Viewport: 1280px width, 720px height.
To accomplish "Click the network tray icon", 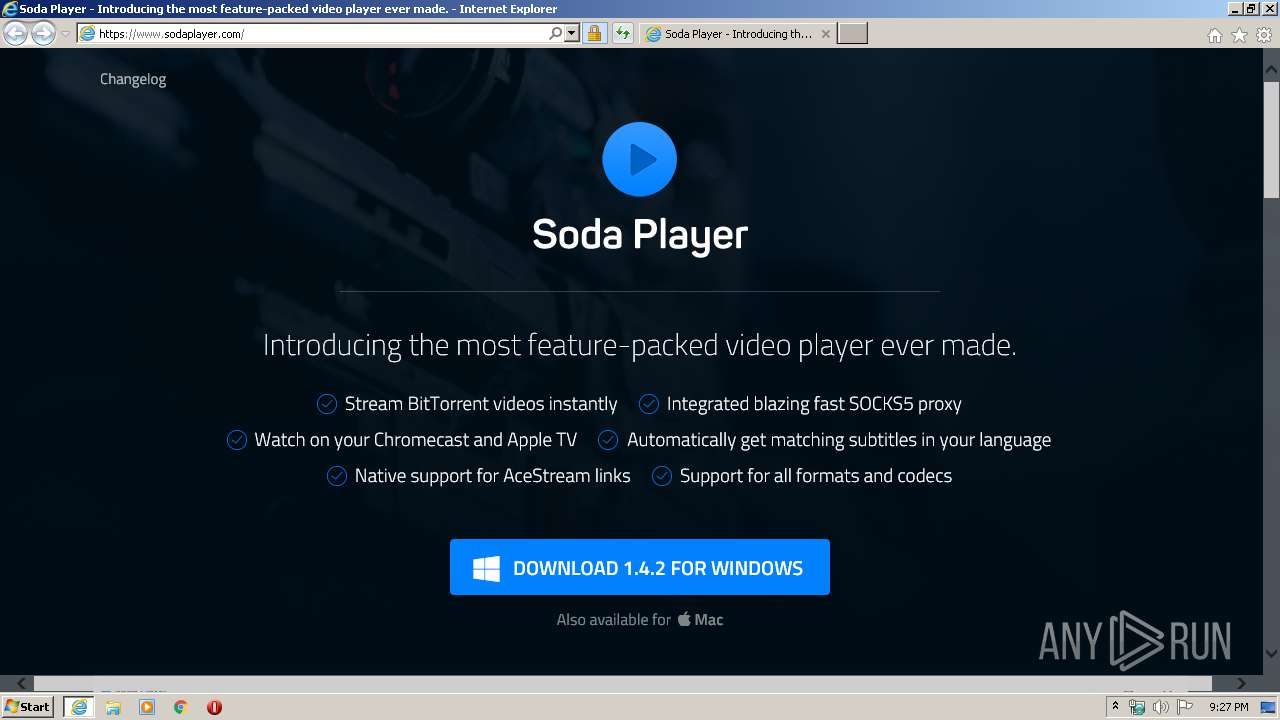I will click(x=1137, y=707).
